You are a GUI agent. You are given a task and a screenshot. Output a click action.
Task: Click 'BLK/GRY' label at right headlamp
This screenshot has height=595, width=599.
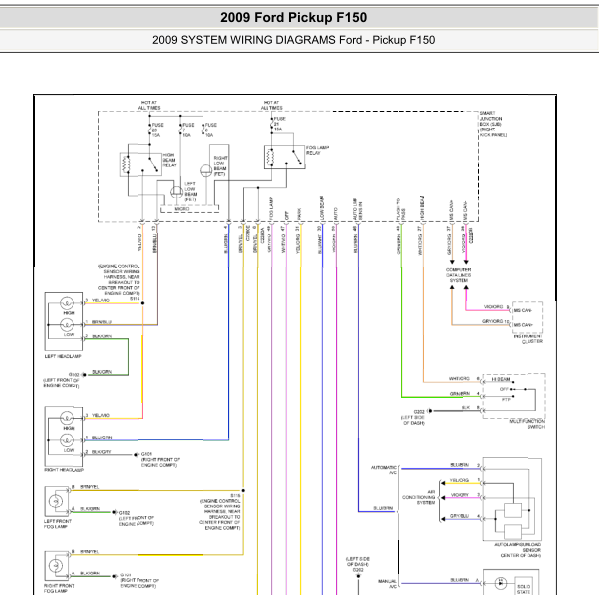tap(102, 451)
